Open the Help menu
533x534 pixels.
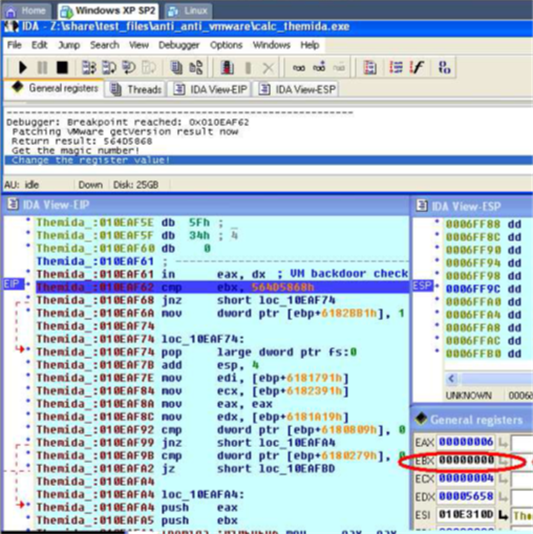[x=310, y=45]
